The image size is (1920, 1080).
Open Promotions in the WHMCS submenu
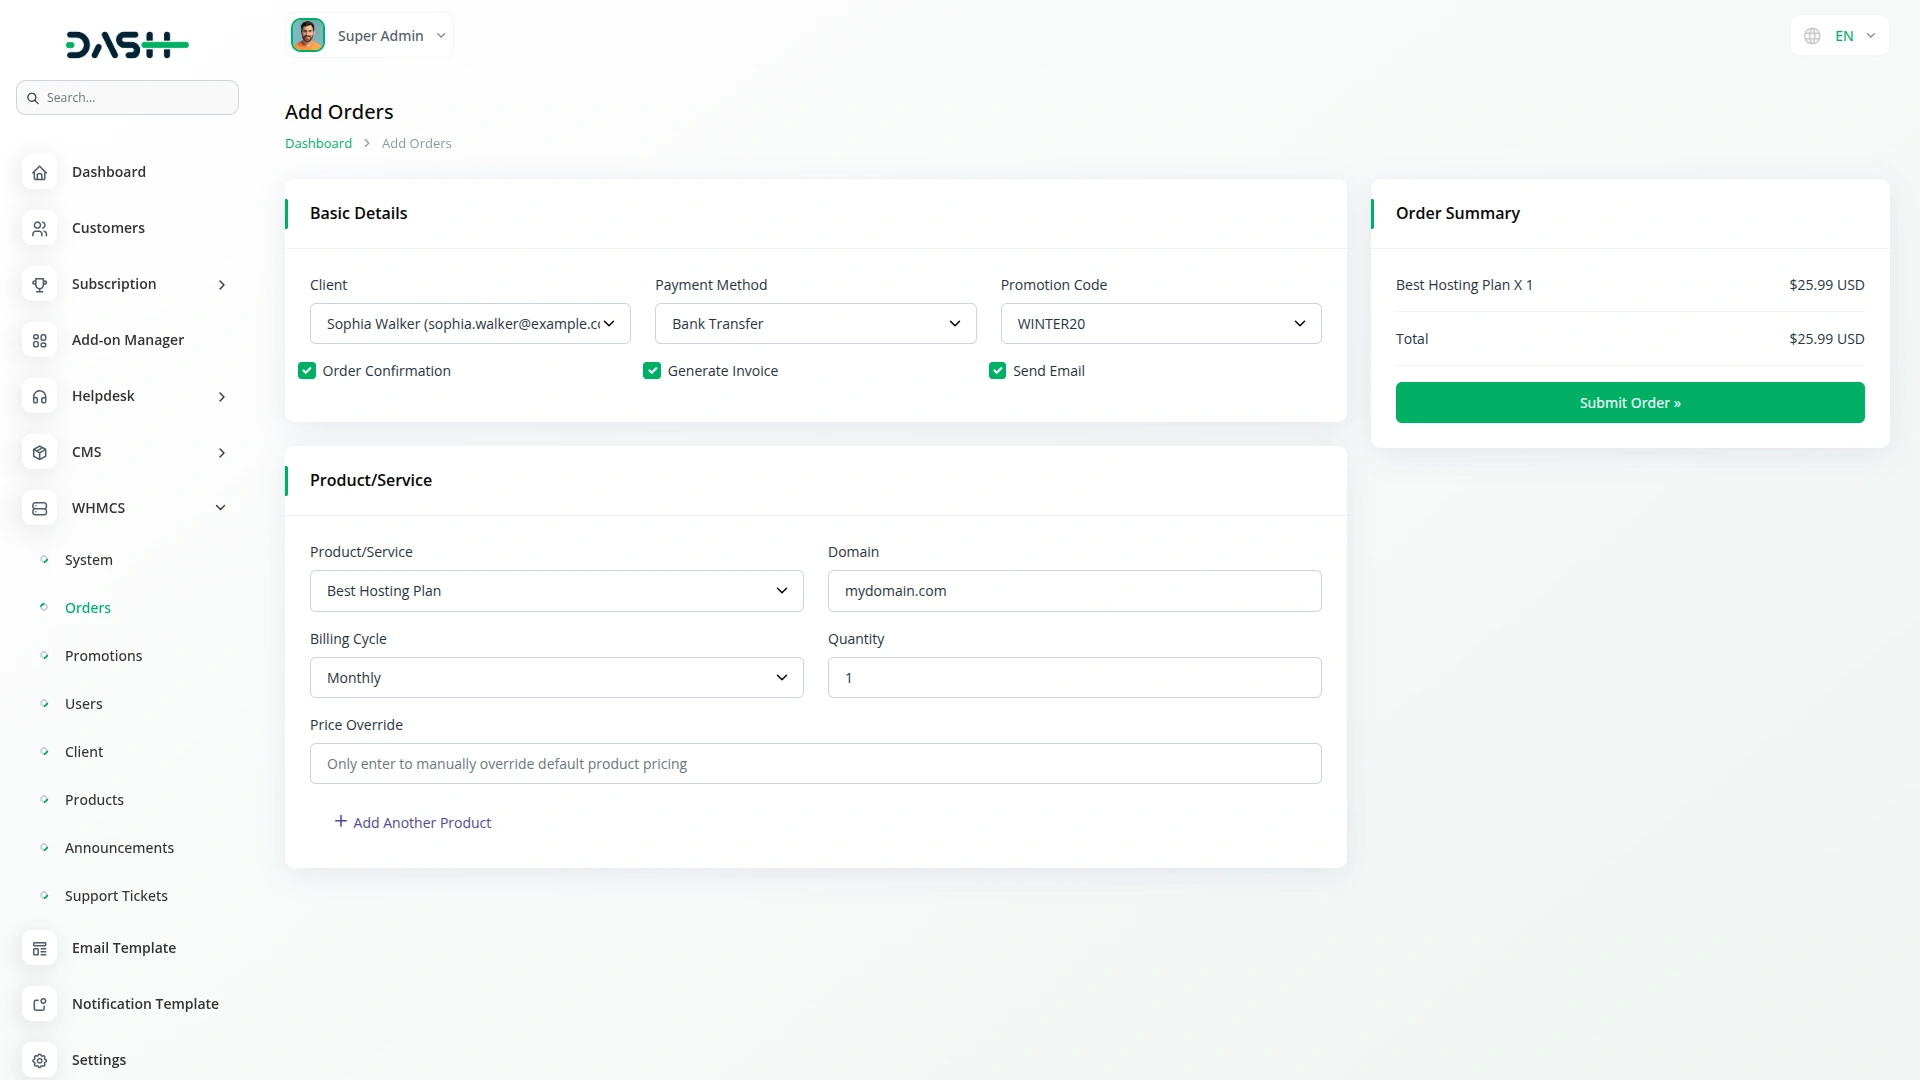(x=103, y=656)
